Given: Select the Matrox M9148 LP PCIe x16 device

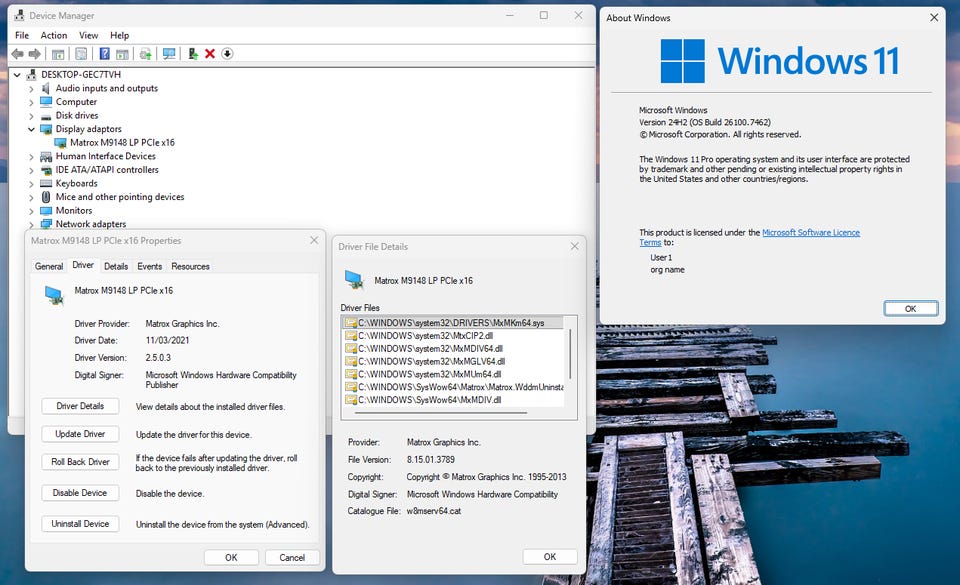Looking at the screenshot, I should pos(121,143).
